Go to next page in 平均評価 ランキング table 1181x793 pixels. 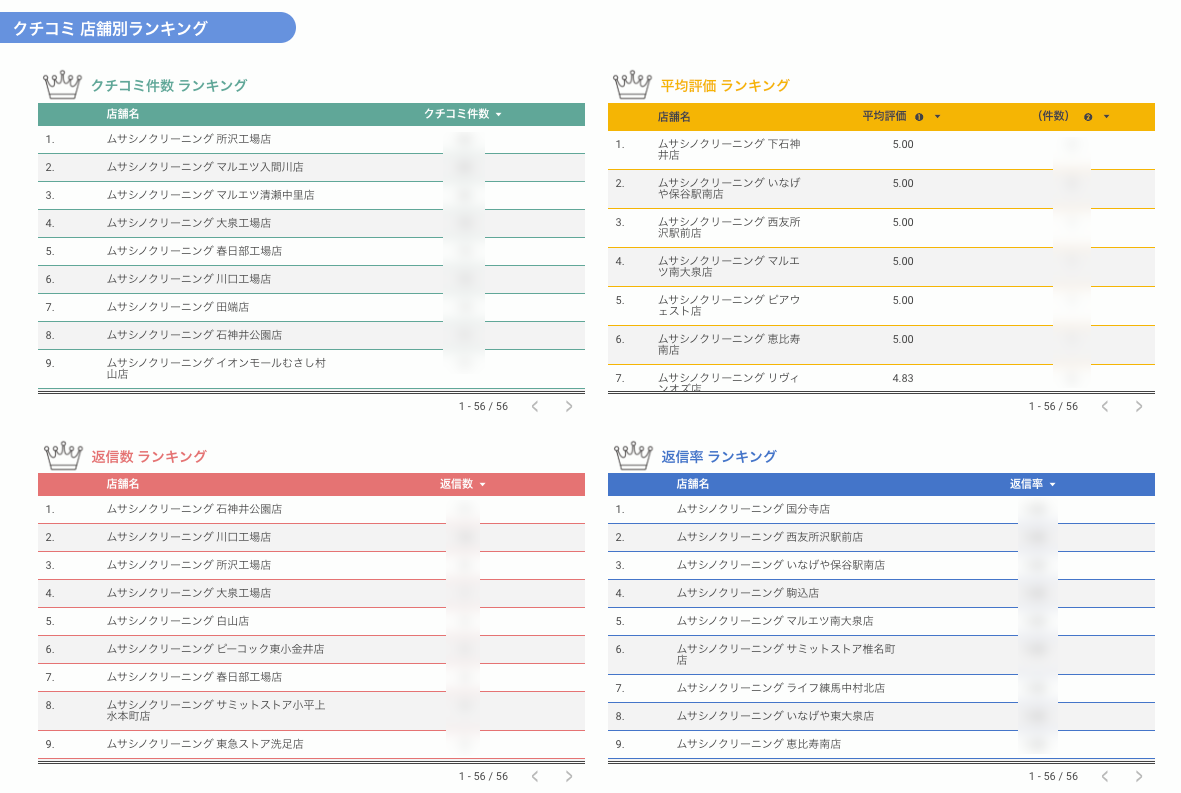click(x=1139, y=407)
